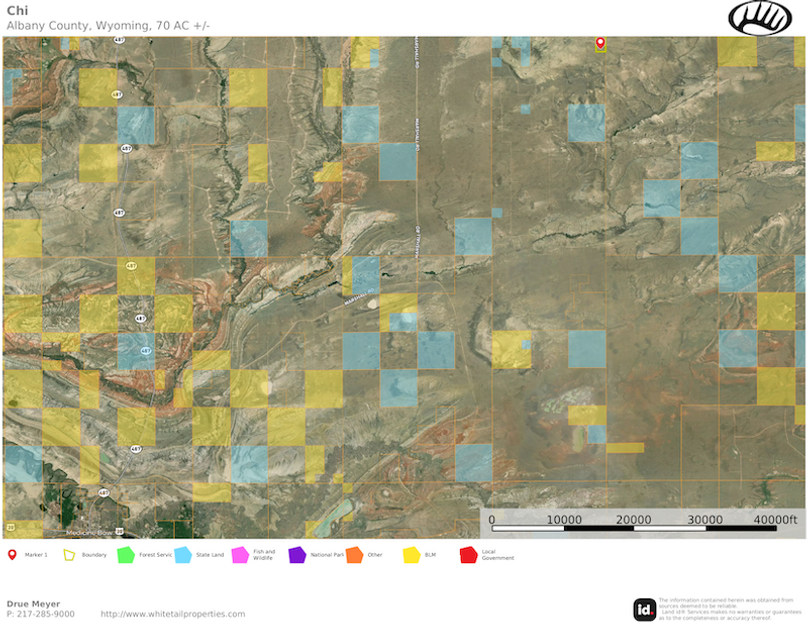Viewport: 808px width, 624px height.
Task: Click the Drue Meyer agent name
Action: (x=33, y=604)
